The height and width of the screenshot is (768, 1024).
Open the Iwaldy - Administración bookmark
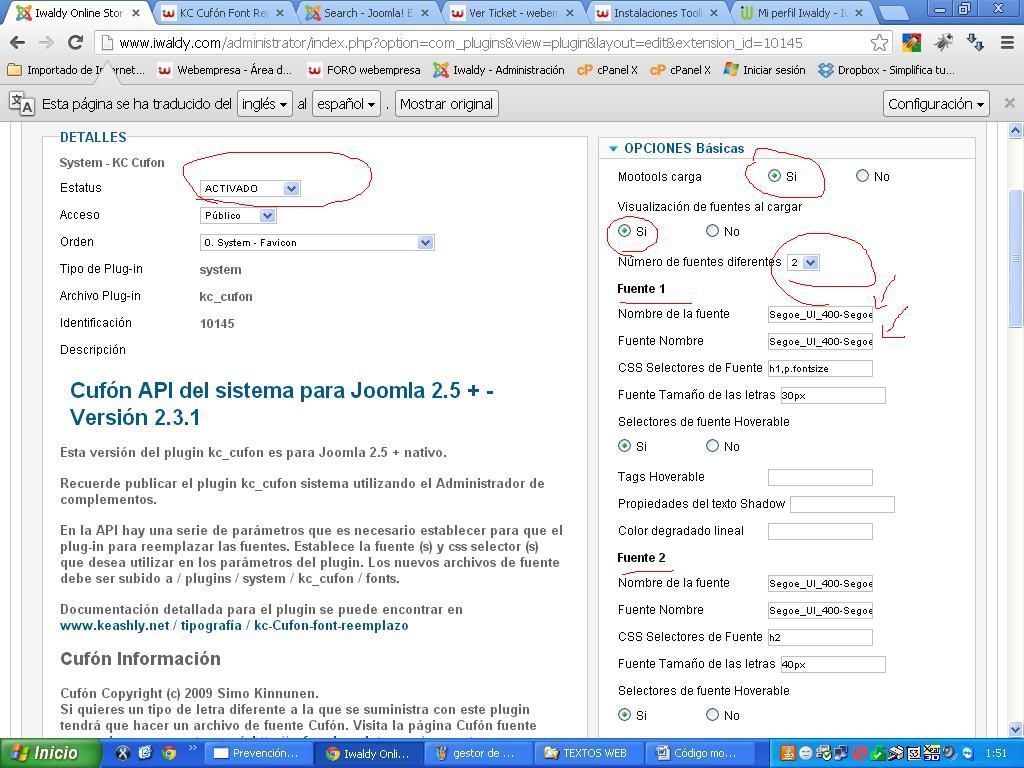pyautogui.click(x=500, y=70)
